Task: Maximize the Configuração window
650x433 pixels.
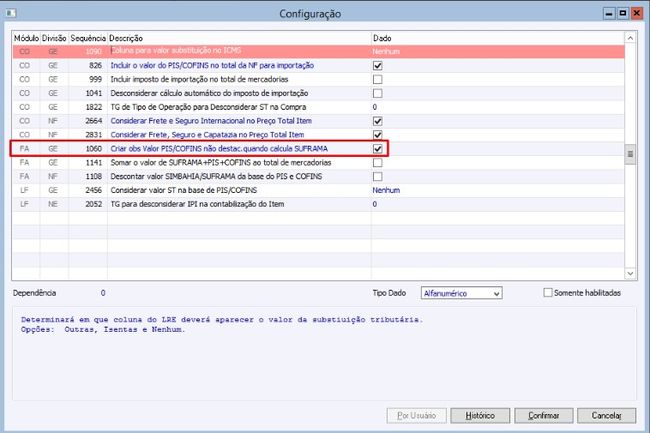Action: click(x=623, y=13)
